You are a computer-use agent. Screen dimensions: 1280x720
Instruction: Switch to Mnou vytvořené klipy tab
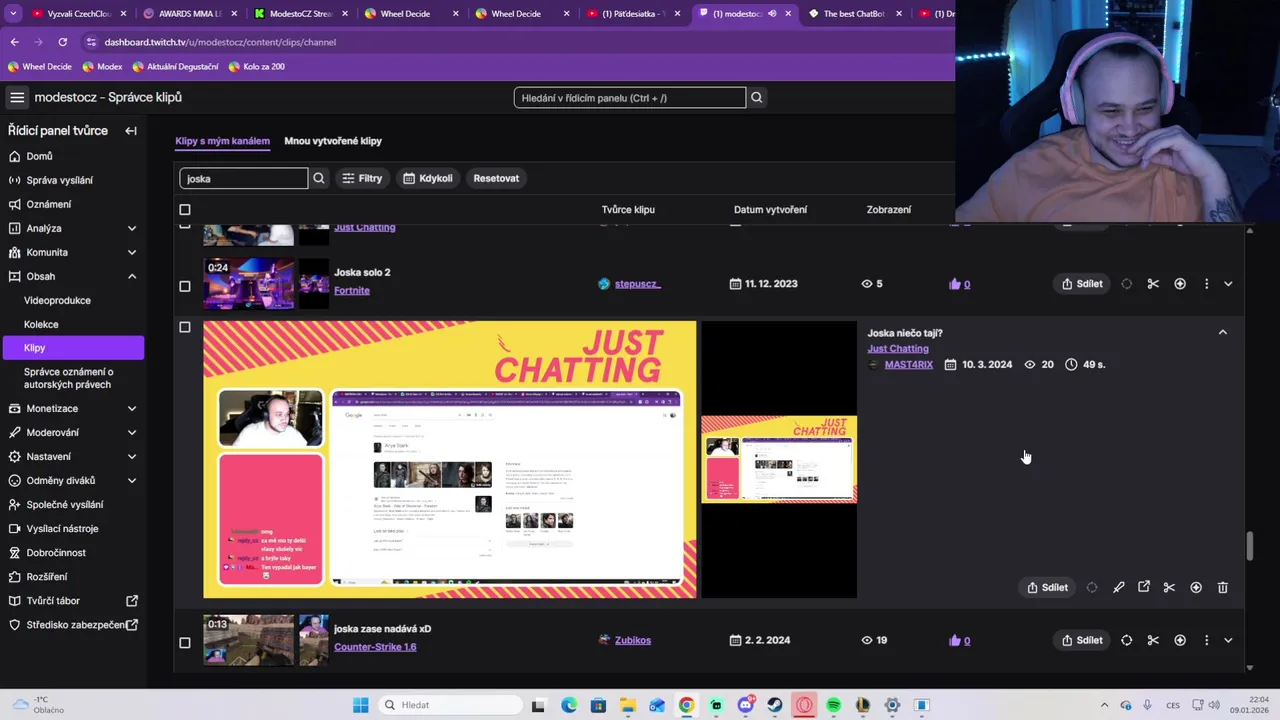333,141
